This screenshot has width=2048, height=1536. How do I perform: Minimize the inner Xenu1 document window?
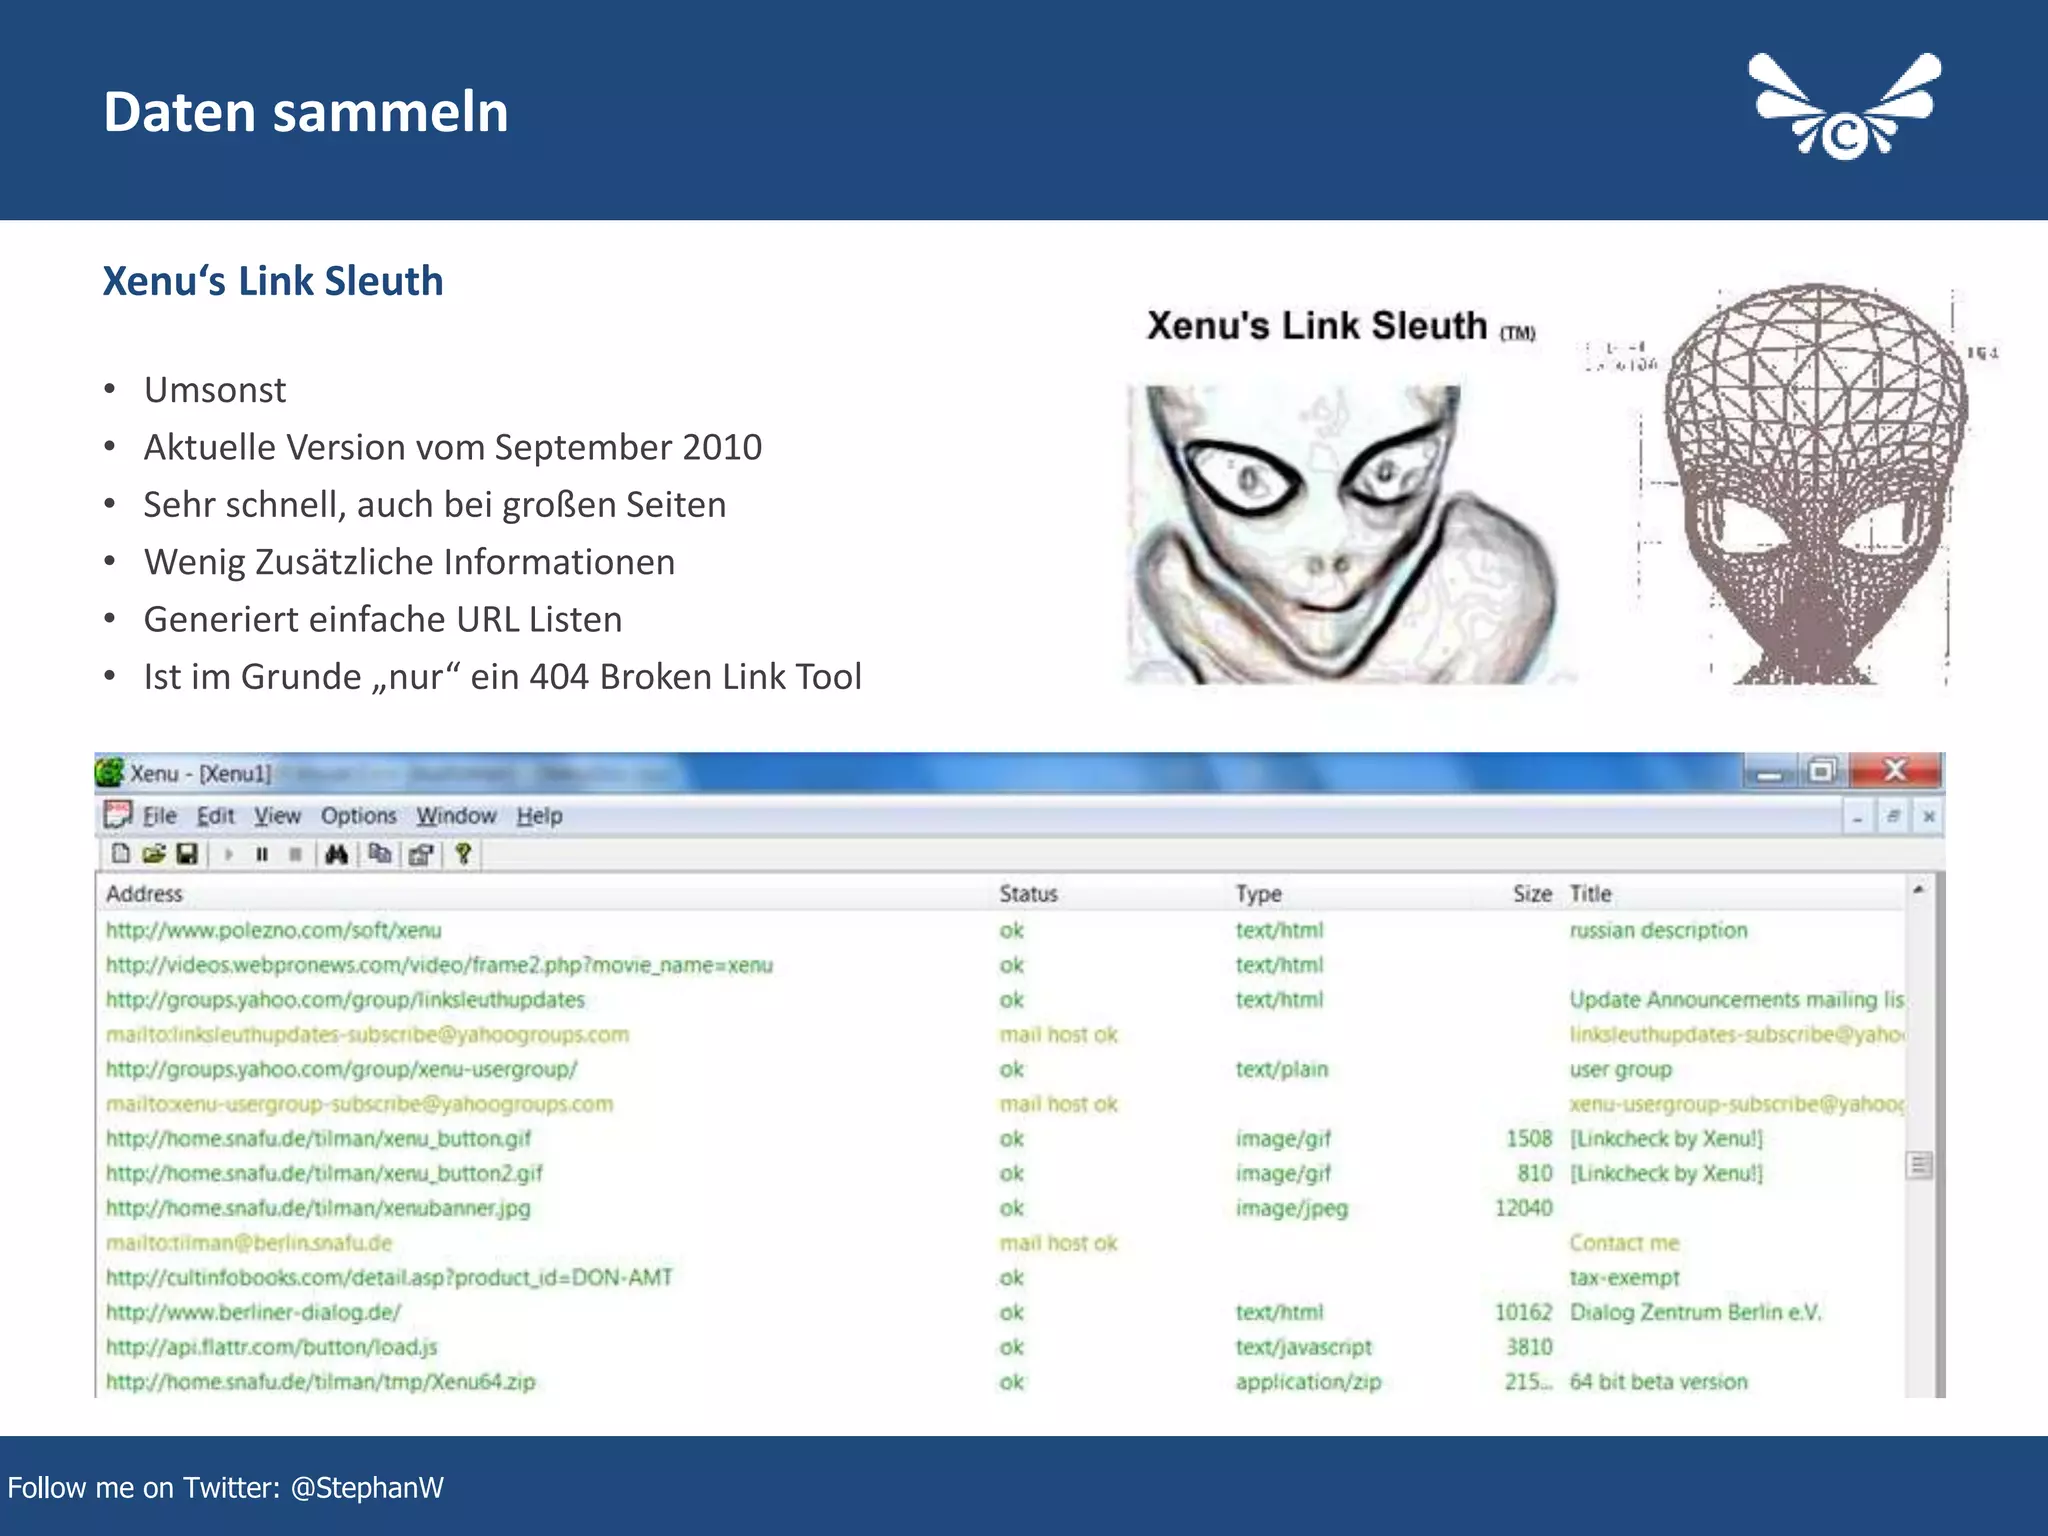coord(1857,817)
